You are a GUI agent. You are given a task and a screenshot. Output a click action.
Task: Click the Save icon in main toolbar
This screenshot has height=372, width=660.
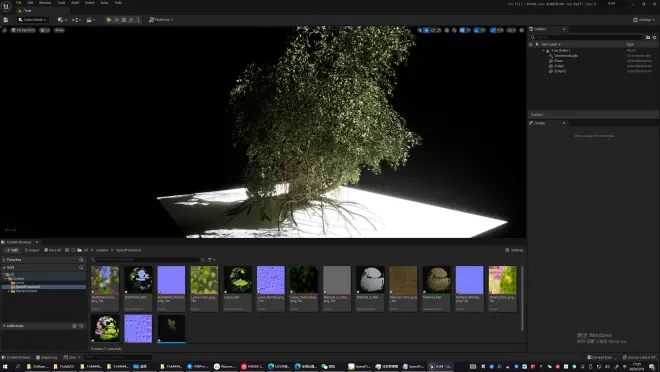pos(6,20)
